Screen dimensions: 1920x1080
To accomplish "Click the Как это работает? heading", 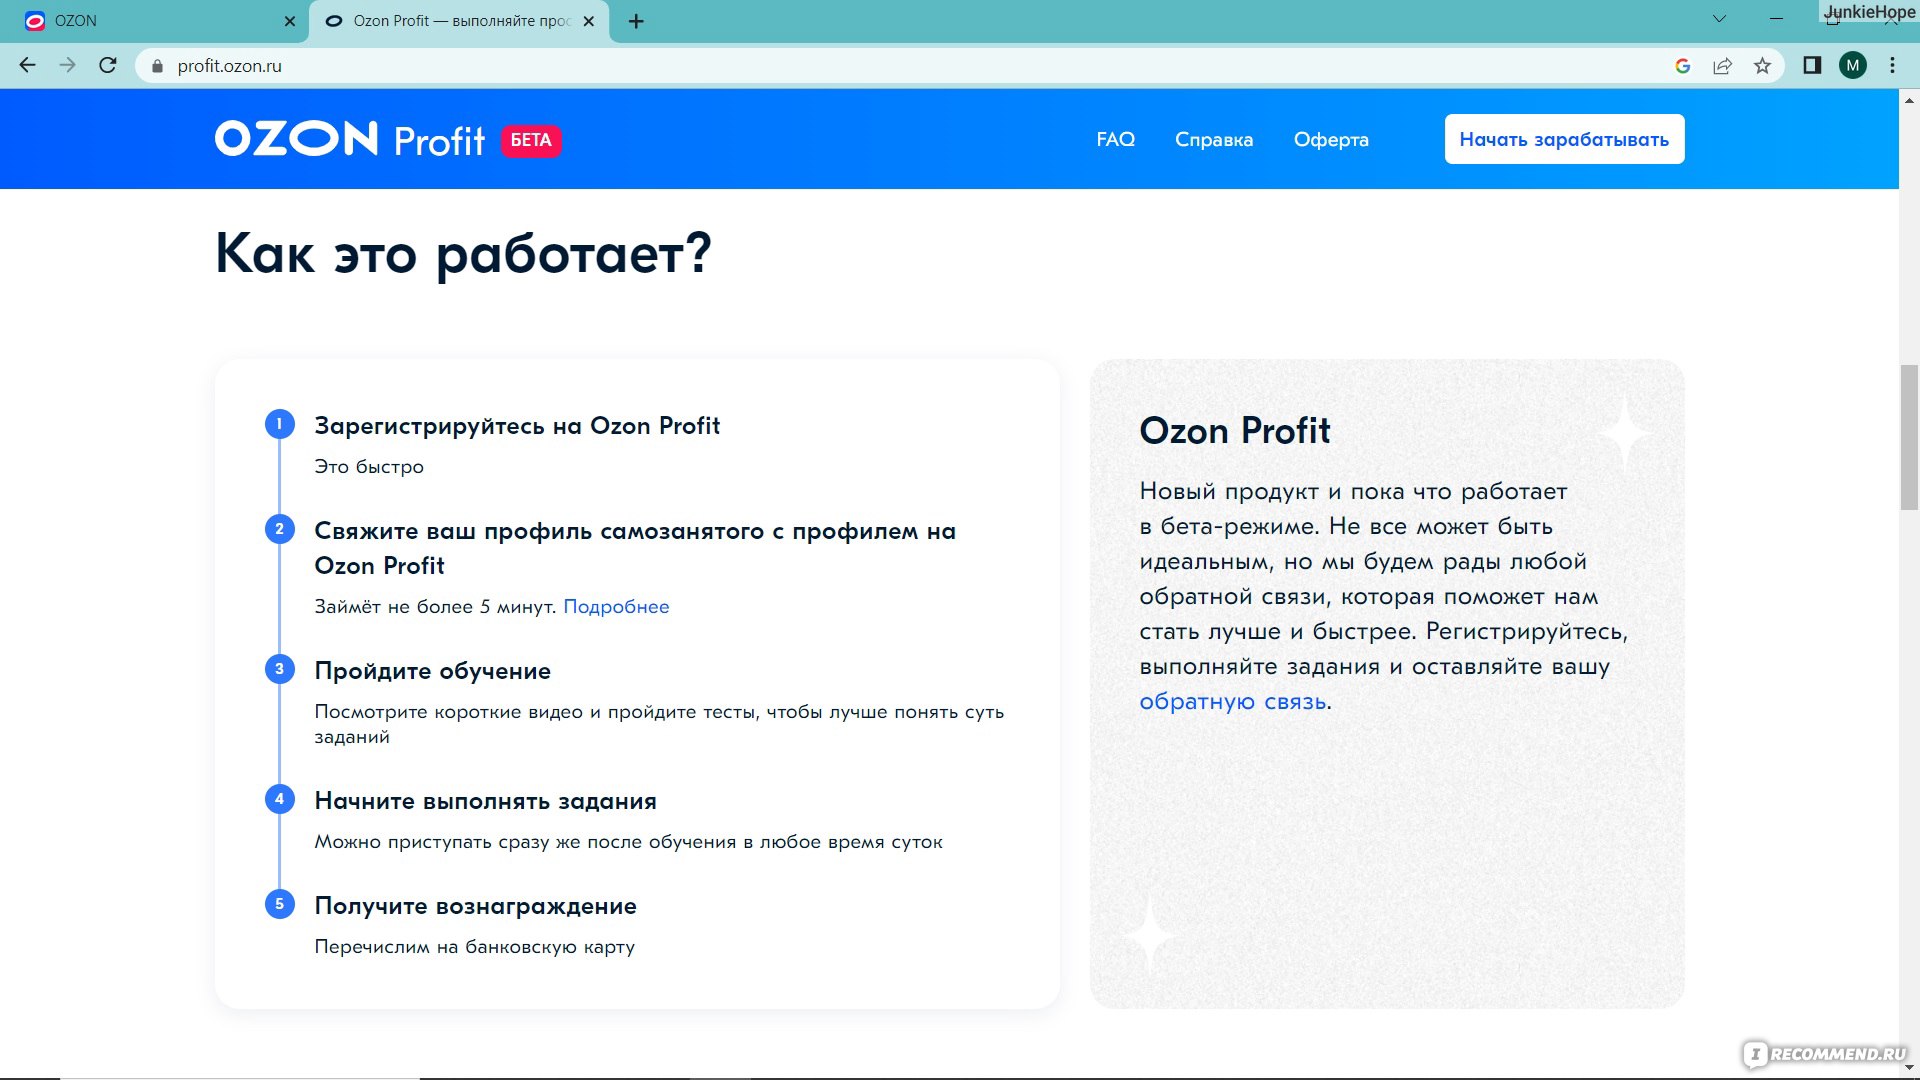I will pos(463,253).
